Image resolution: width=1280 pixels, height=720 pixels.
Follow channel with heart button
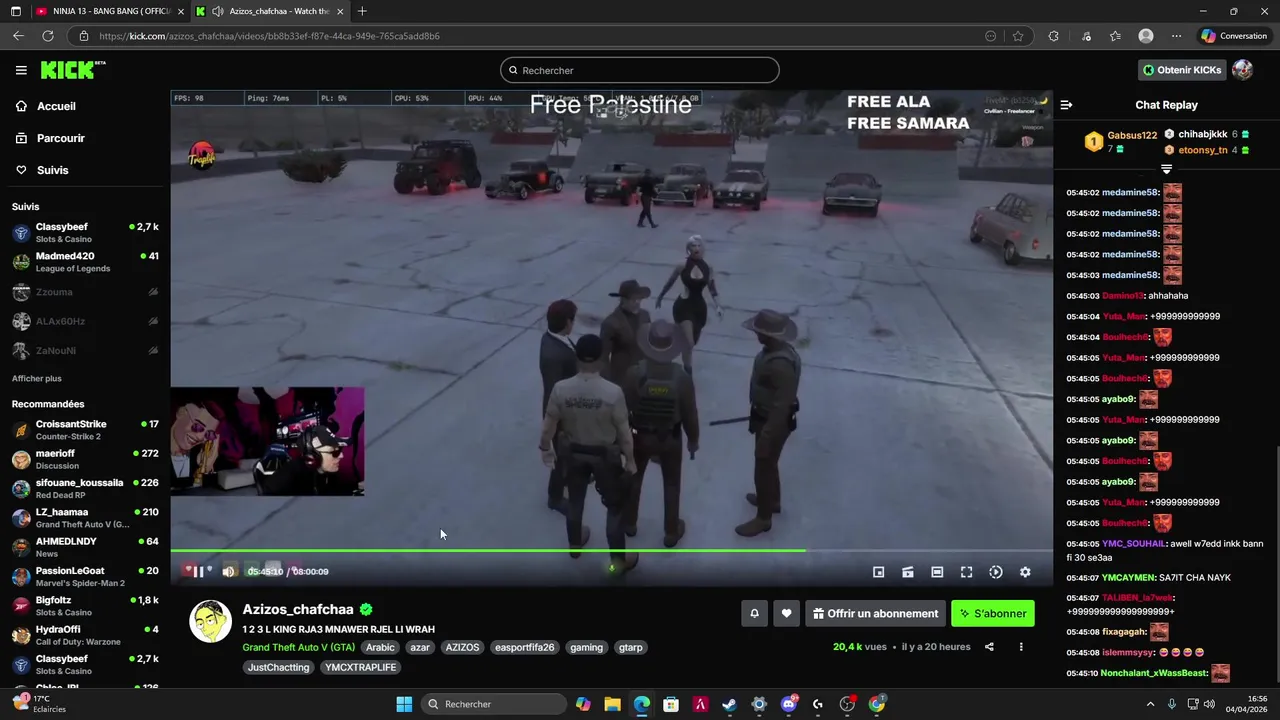tap(786, 614)
